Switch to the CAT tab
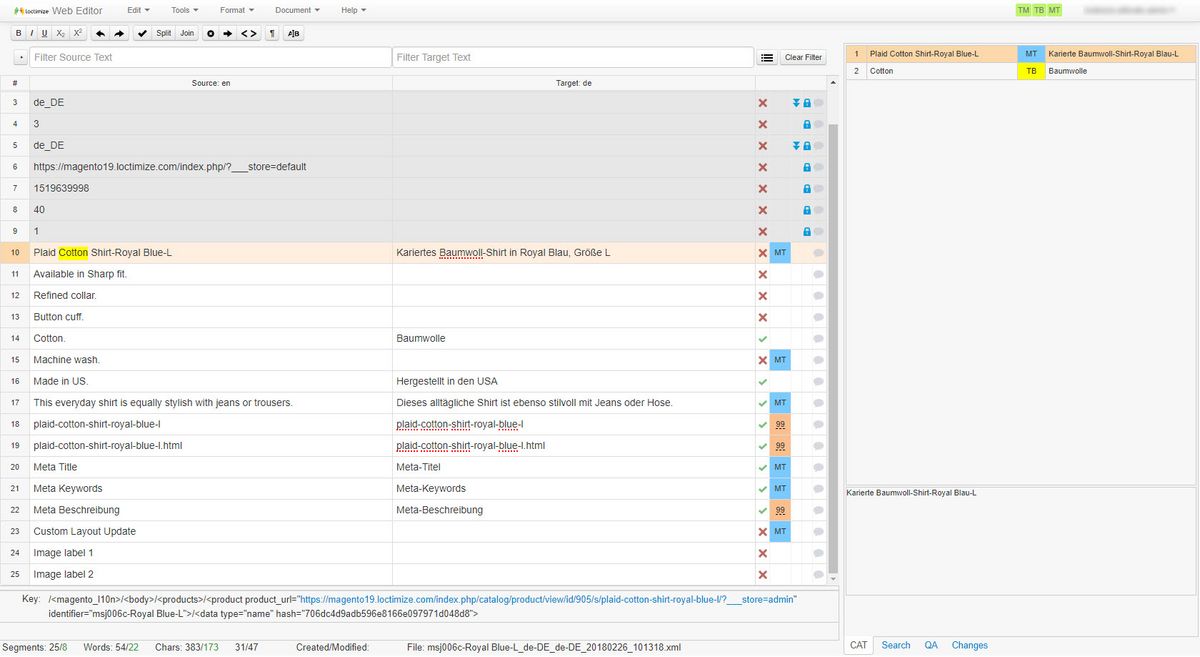The image size is (1200, 657). point(858,646)
